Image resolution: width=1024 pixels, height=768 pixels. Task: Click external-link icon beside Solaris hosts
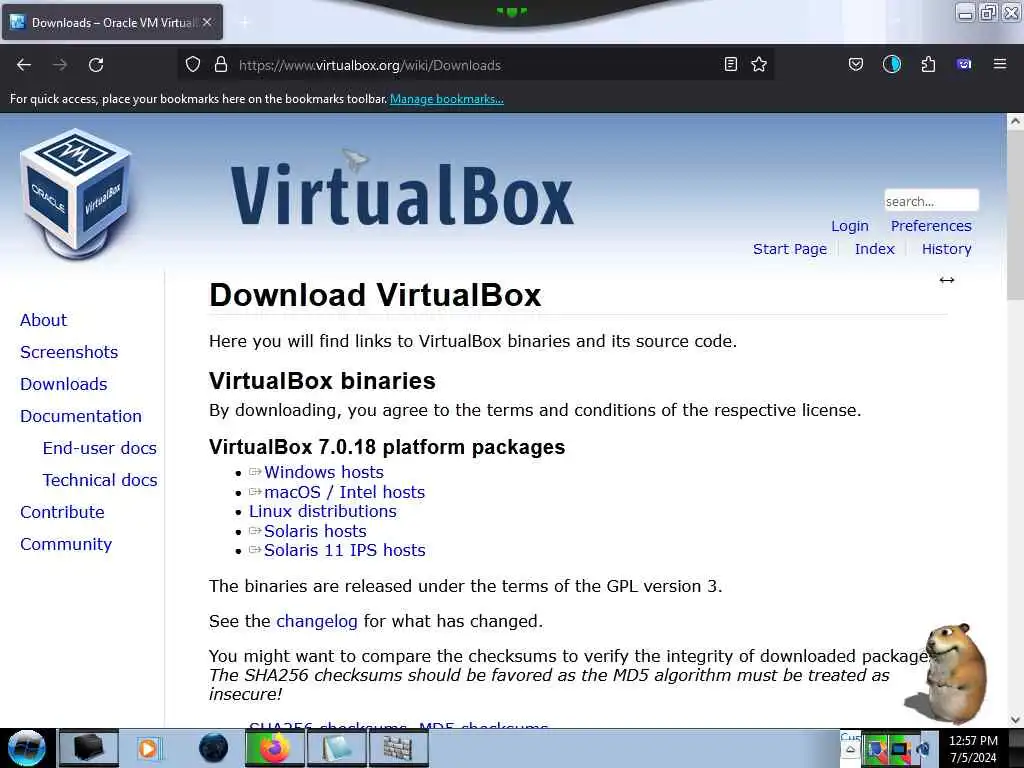click(255, 530)
